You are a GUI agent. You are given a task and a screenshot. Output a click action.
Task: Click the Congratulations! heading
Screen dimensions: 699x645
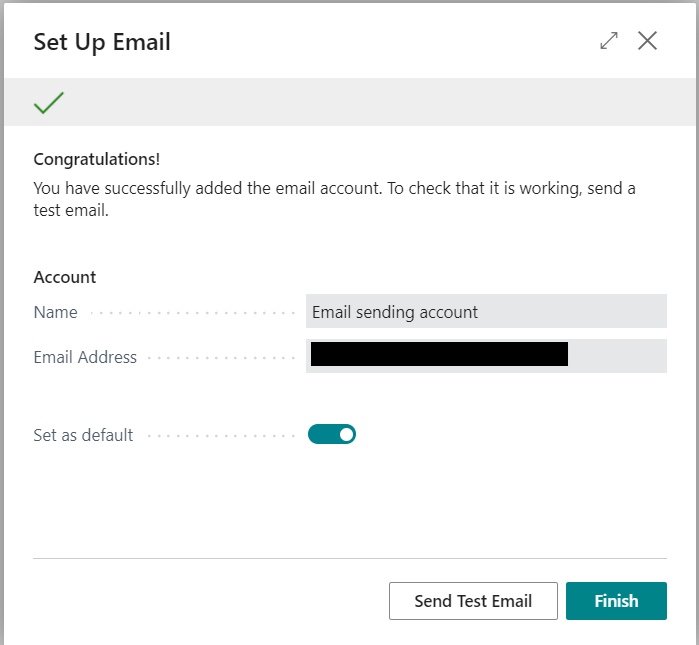point(97,159)
